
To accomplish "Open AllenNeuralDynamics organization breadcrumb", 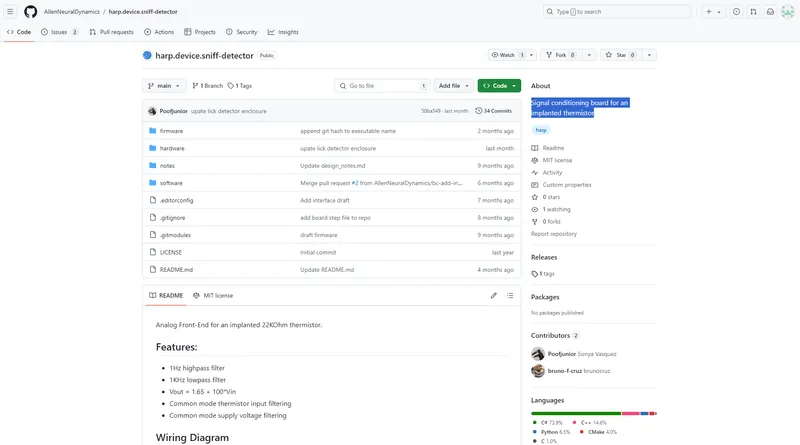I will 71,11.
